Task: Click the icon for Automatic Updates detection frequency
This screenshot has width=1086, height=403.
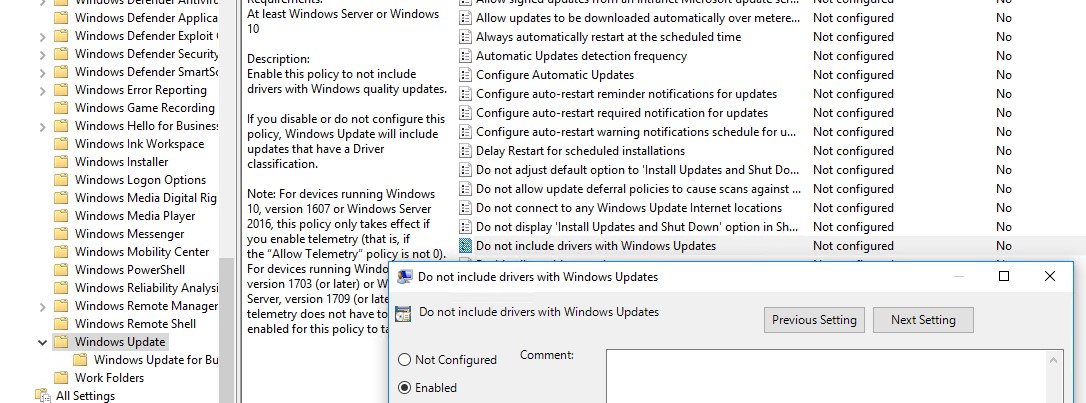Action: (x=465, y=56)
